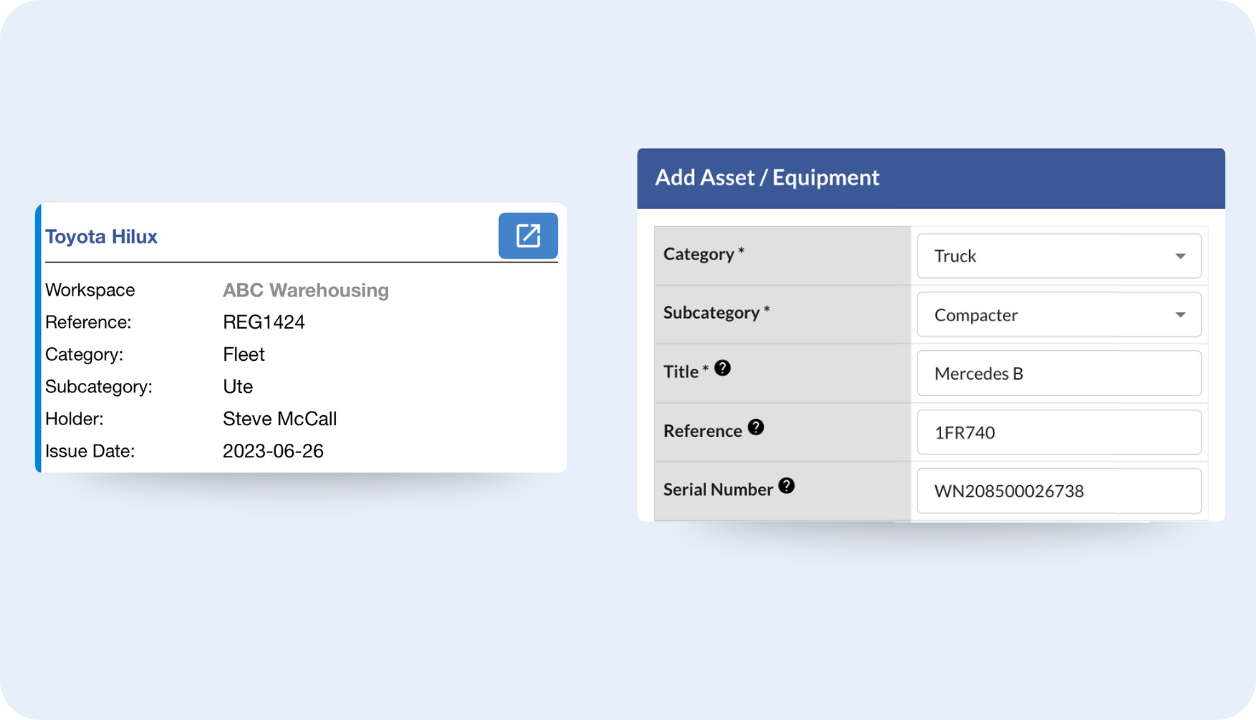Expand the Subcategory dropdown showing Compacter

pos(1058,315)
